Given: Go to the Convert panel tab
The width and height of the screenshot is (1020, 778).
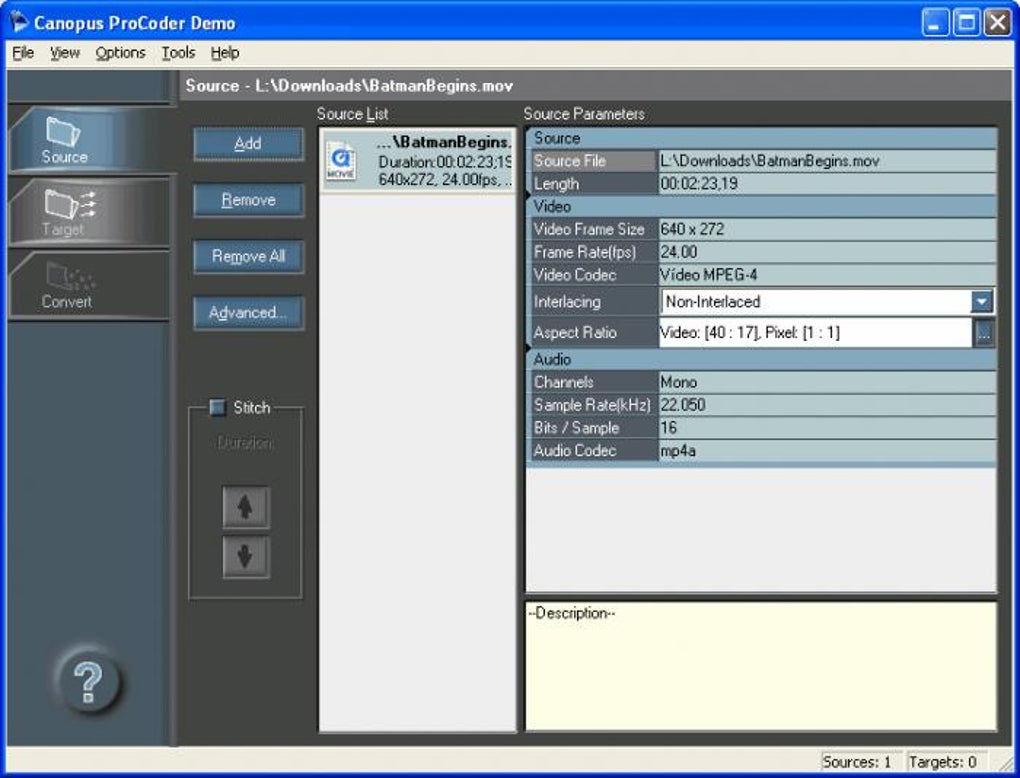Looking at the screenshot, I should (88, 286).
